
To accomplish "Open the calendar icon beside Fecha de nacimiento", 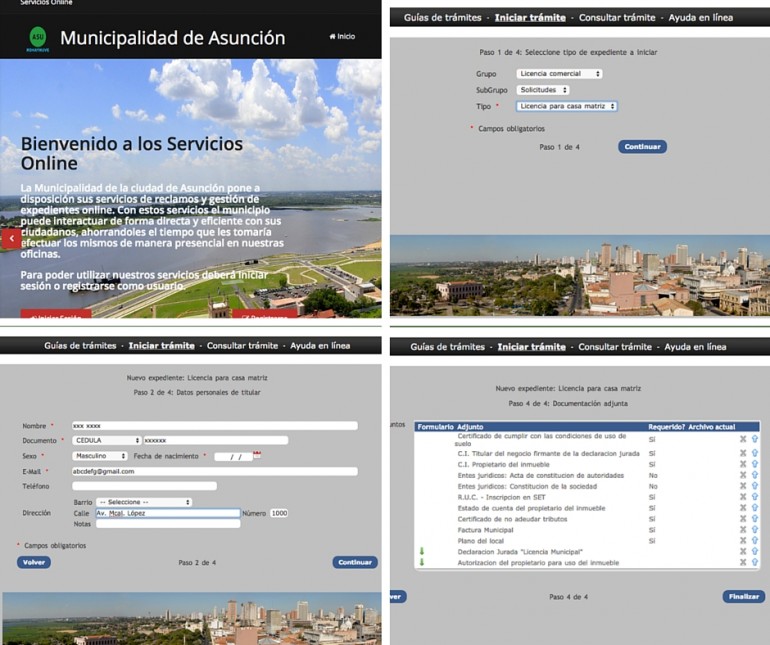I will 257,455.
